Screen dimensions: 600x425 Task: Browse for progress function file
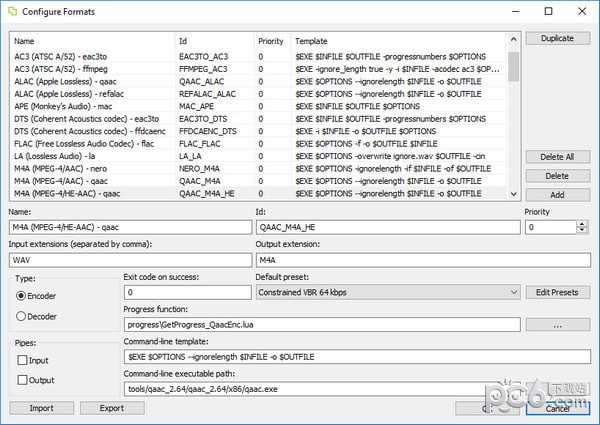[557, 324]
